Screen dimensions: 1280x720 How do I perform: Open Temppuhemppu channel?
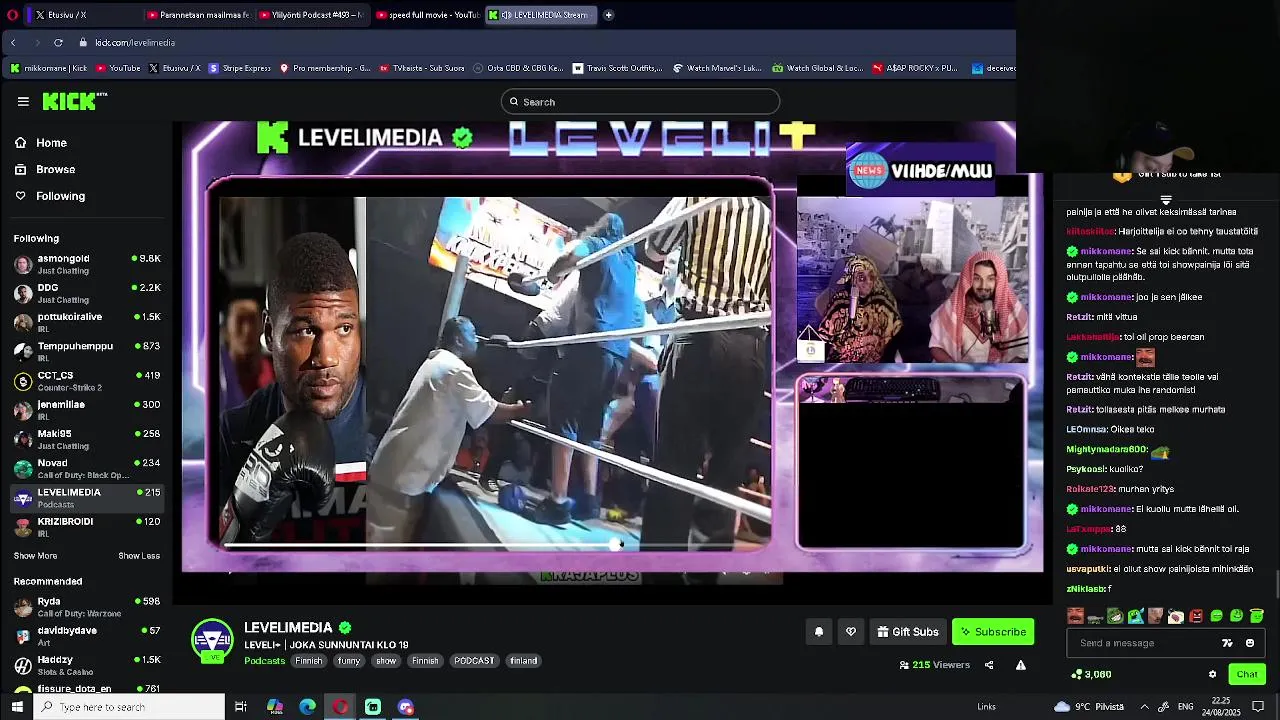tap(86, 351)
